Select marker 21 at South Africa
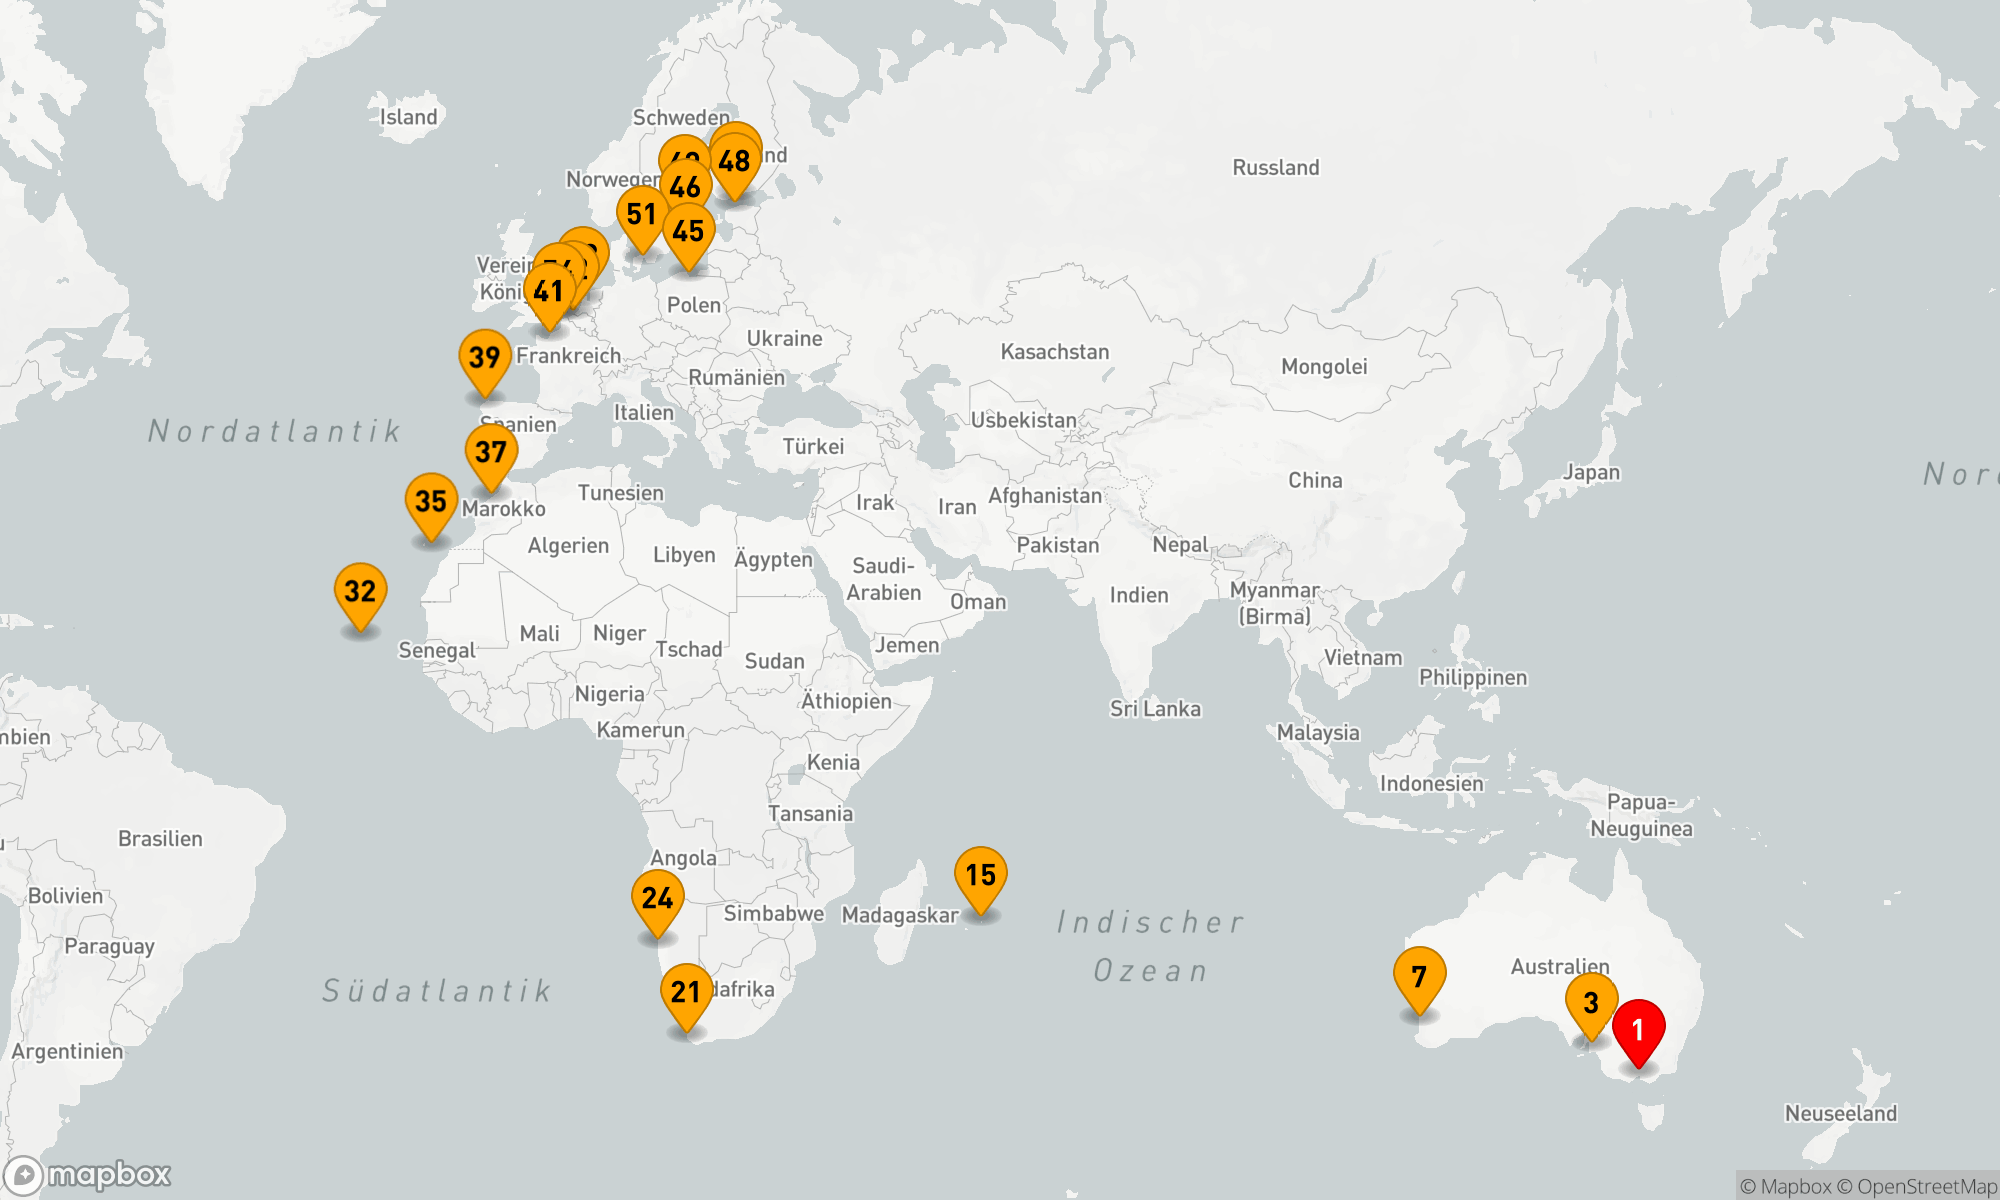 [x=686, y=992]
